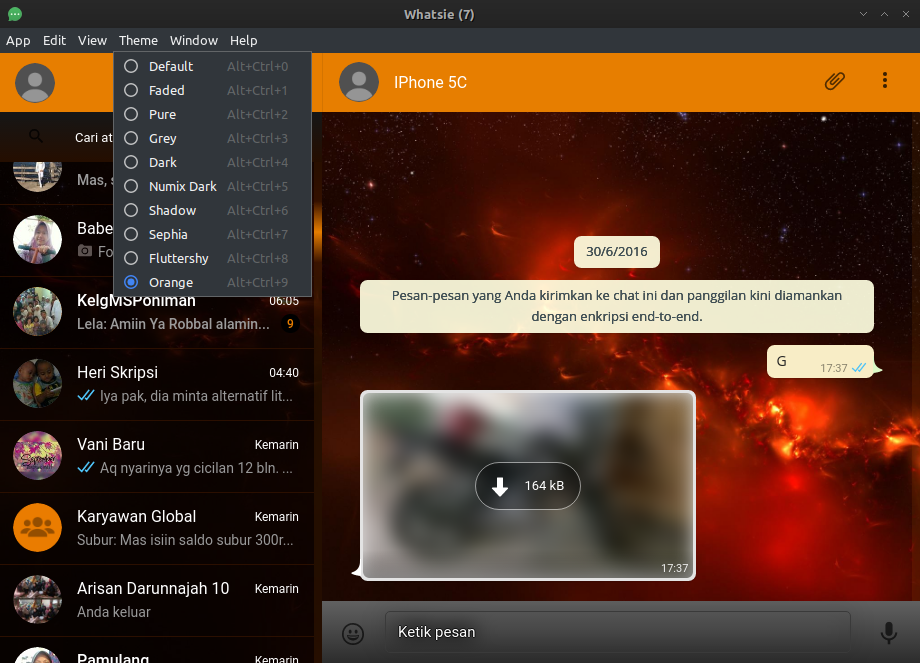Open the Vani Baru conversation
This screenshot has height=663, width=920.
point(157,456)
